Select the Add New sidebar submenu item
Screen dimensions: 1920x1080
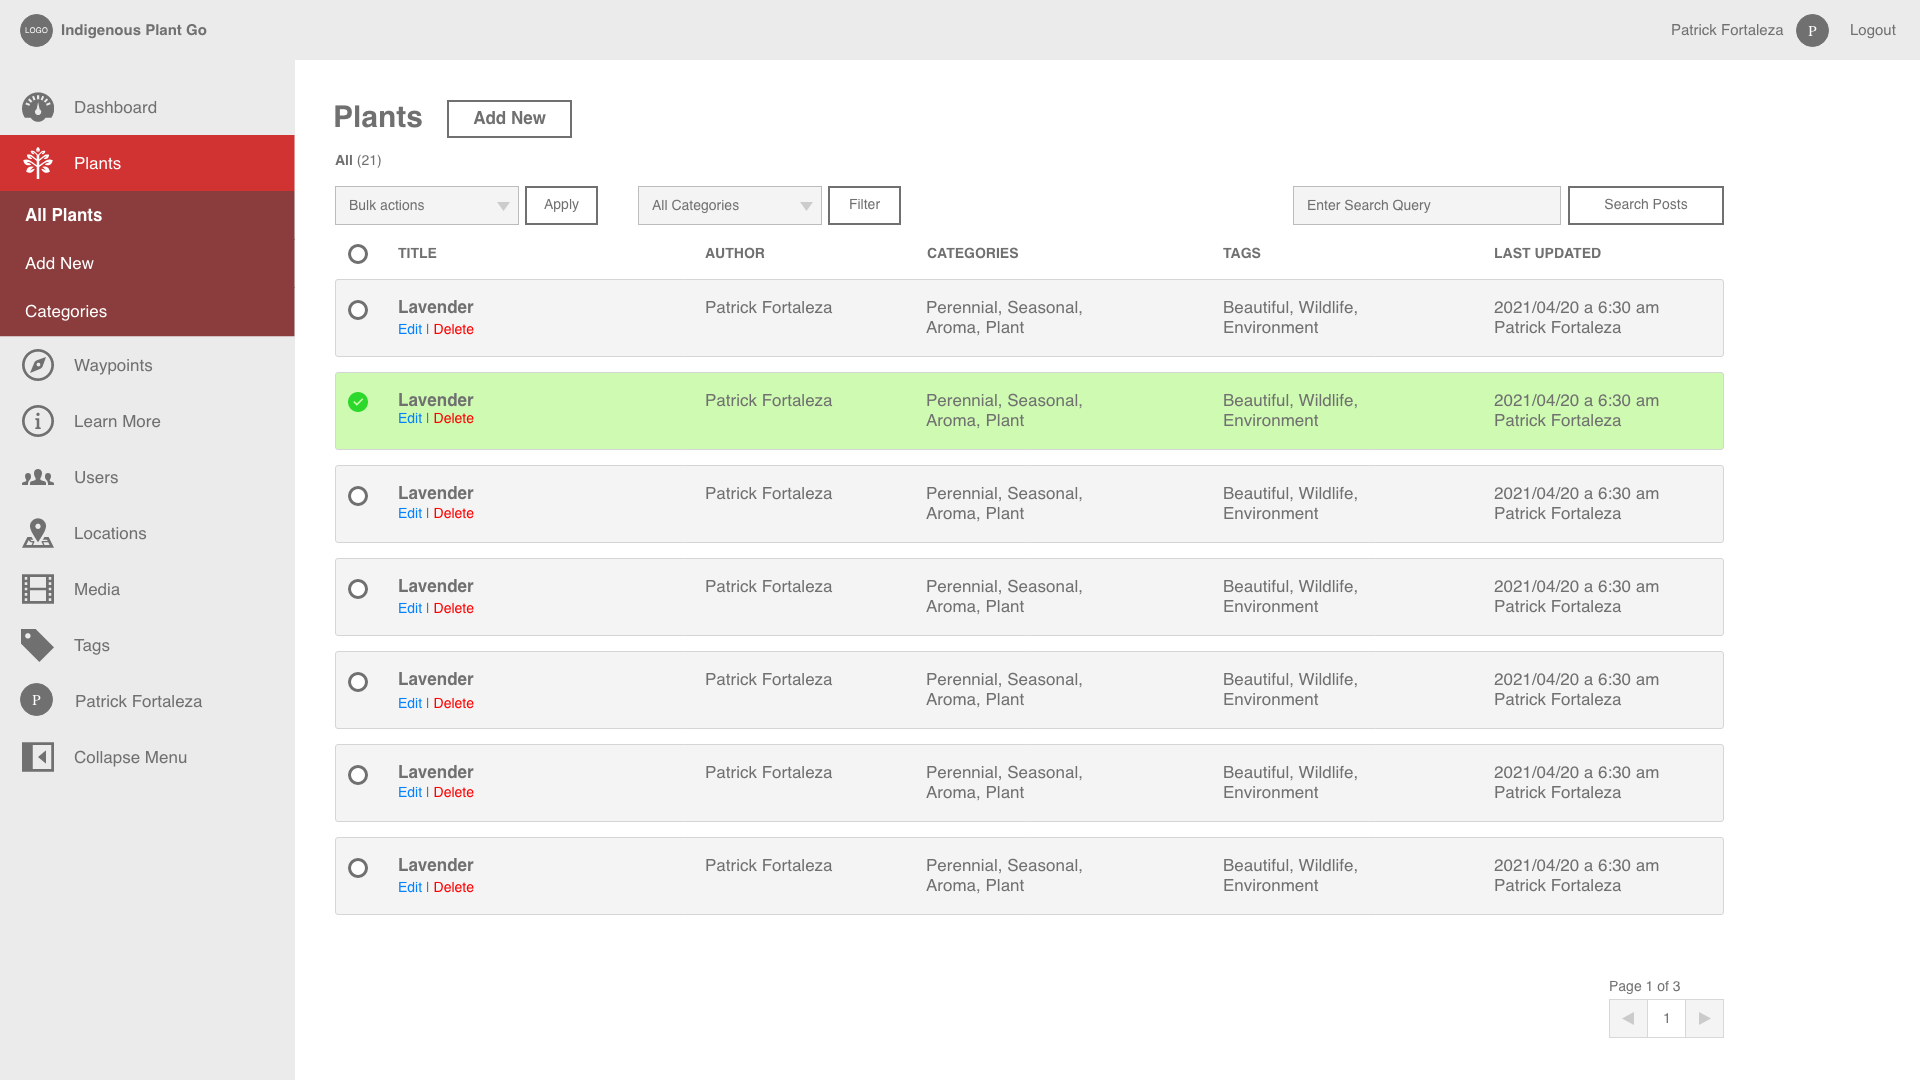click(59, 263)
